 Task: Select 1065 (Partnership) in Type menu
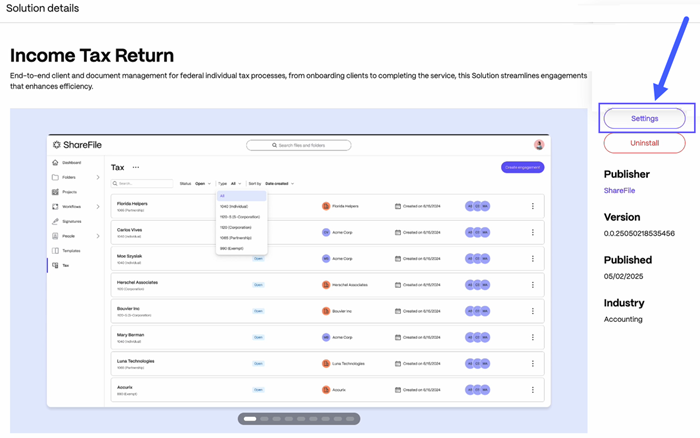click(x=236, y=238)
